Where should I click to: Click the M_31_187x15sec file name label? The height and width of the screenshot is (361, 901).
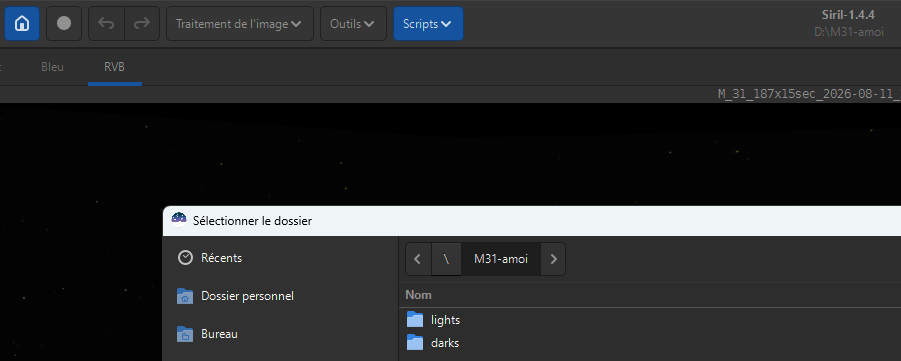pos(809,94)
